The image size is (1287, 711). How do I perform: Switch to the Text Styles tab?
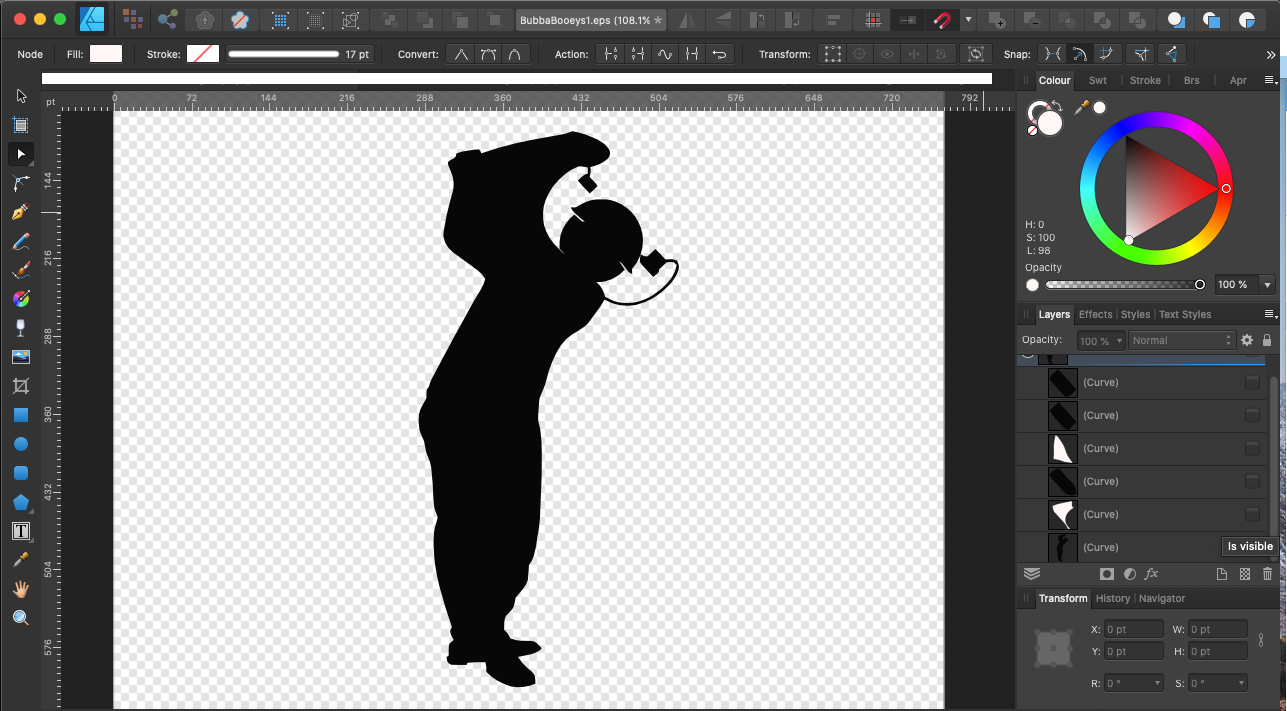[1185, 314]
